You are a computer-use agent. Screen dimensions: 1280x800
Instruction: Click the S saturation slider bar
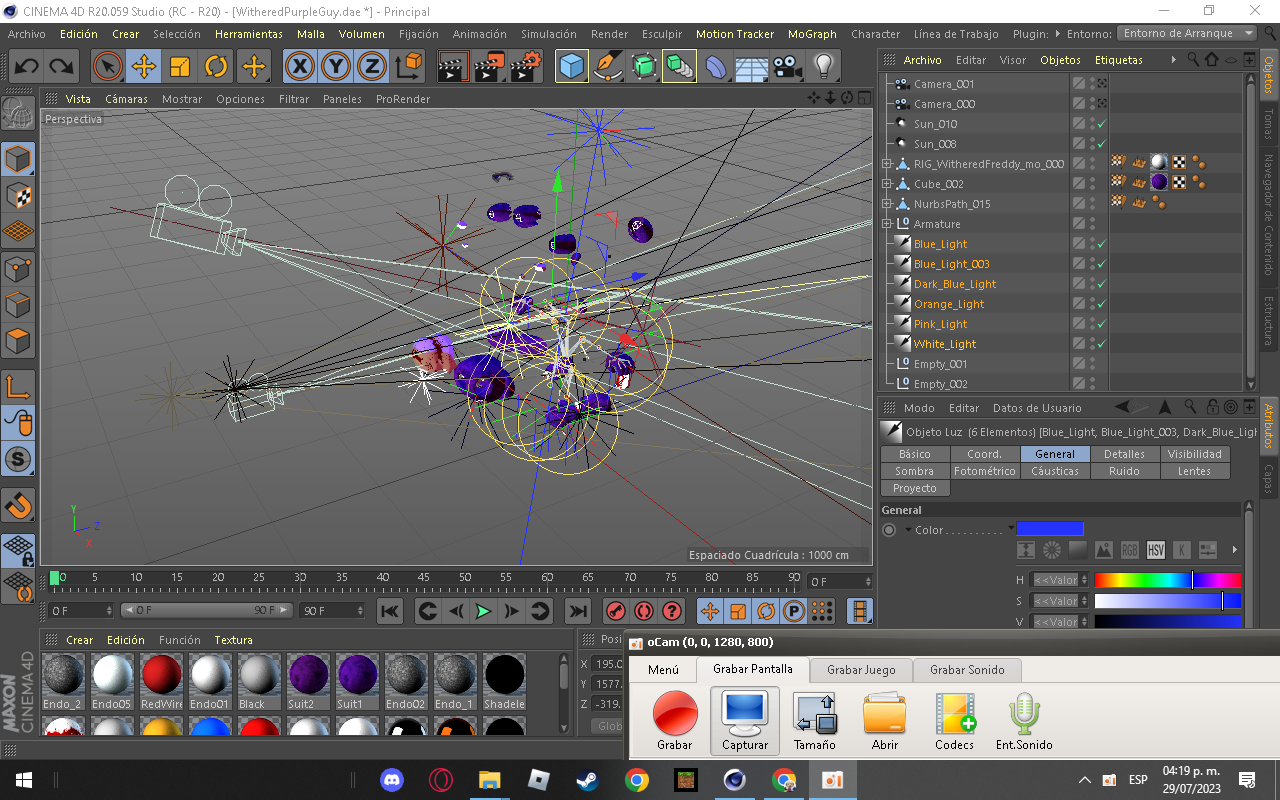pos(1168,601)
